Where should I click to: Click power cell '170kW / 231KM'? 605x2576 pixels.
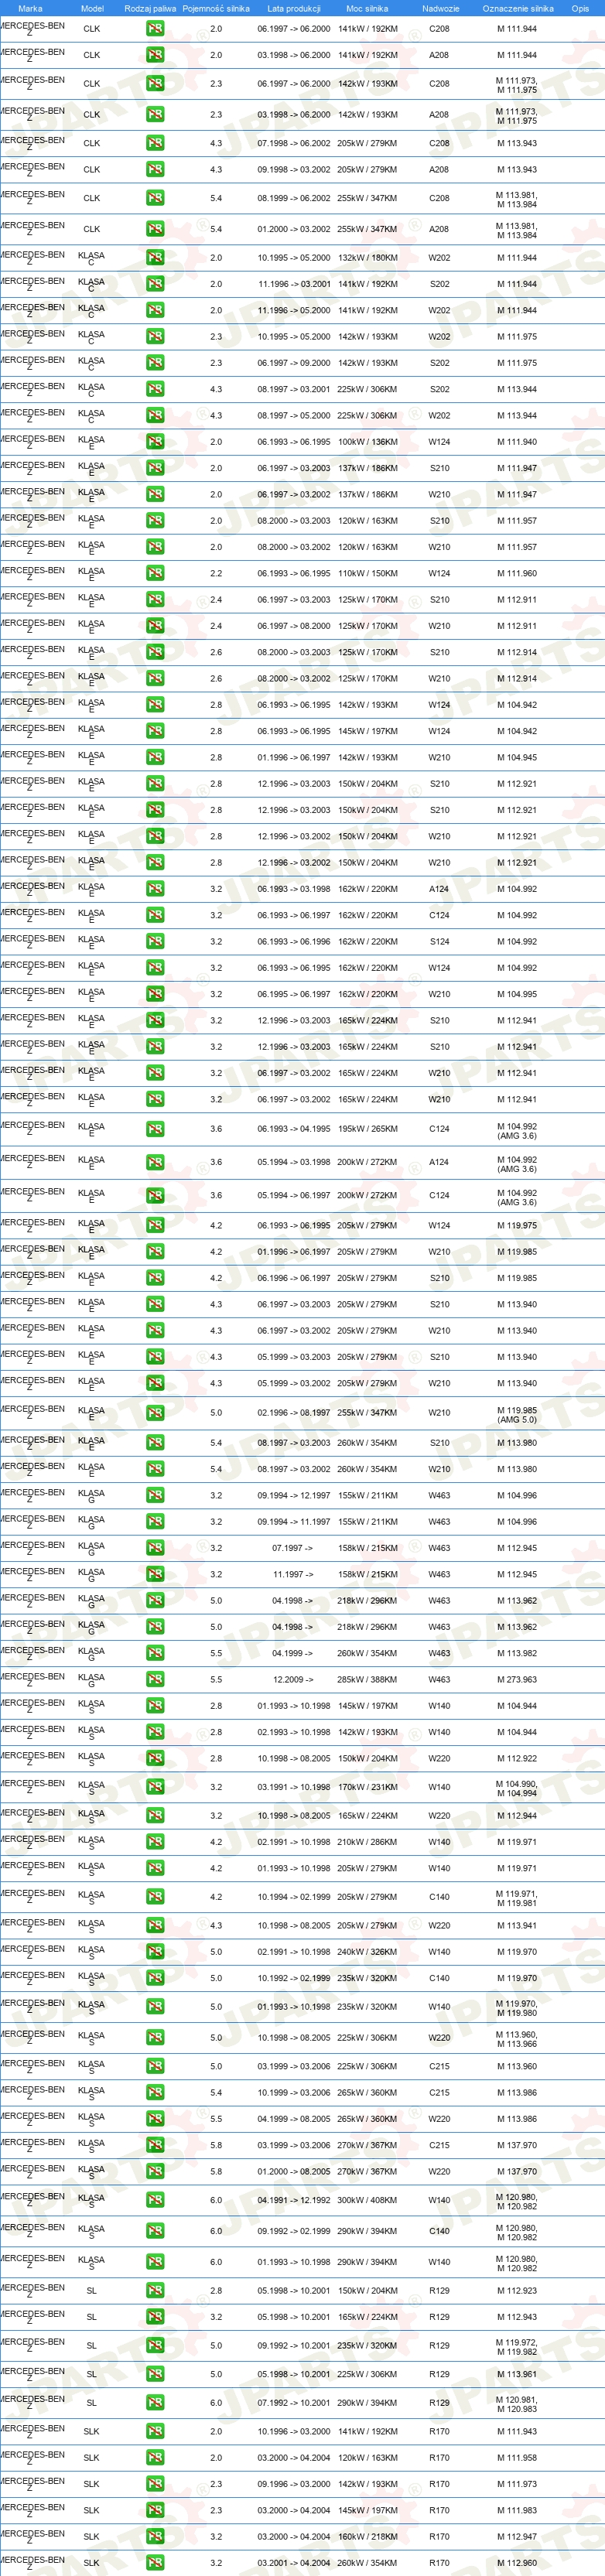click(367, 1787)
